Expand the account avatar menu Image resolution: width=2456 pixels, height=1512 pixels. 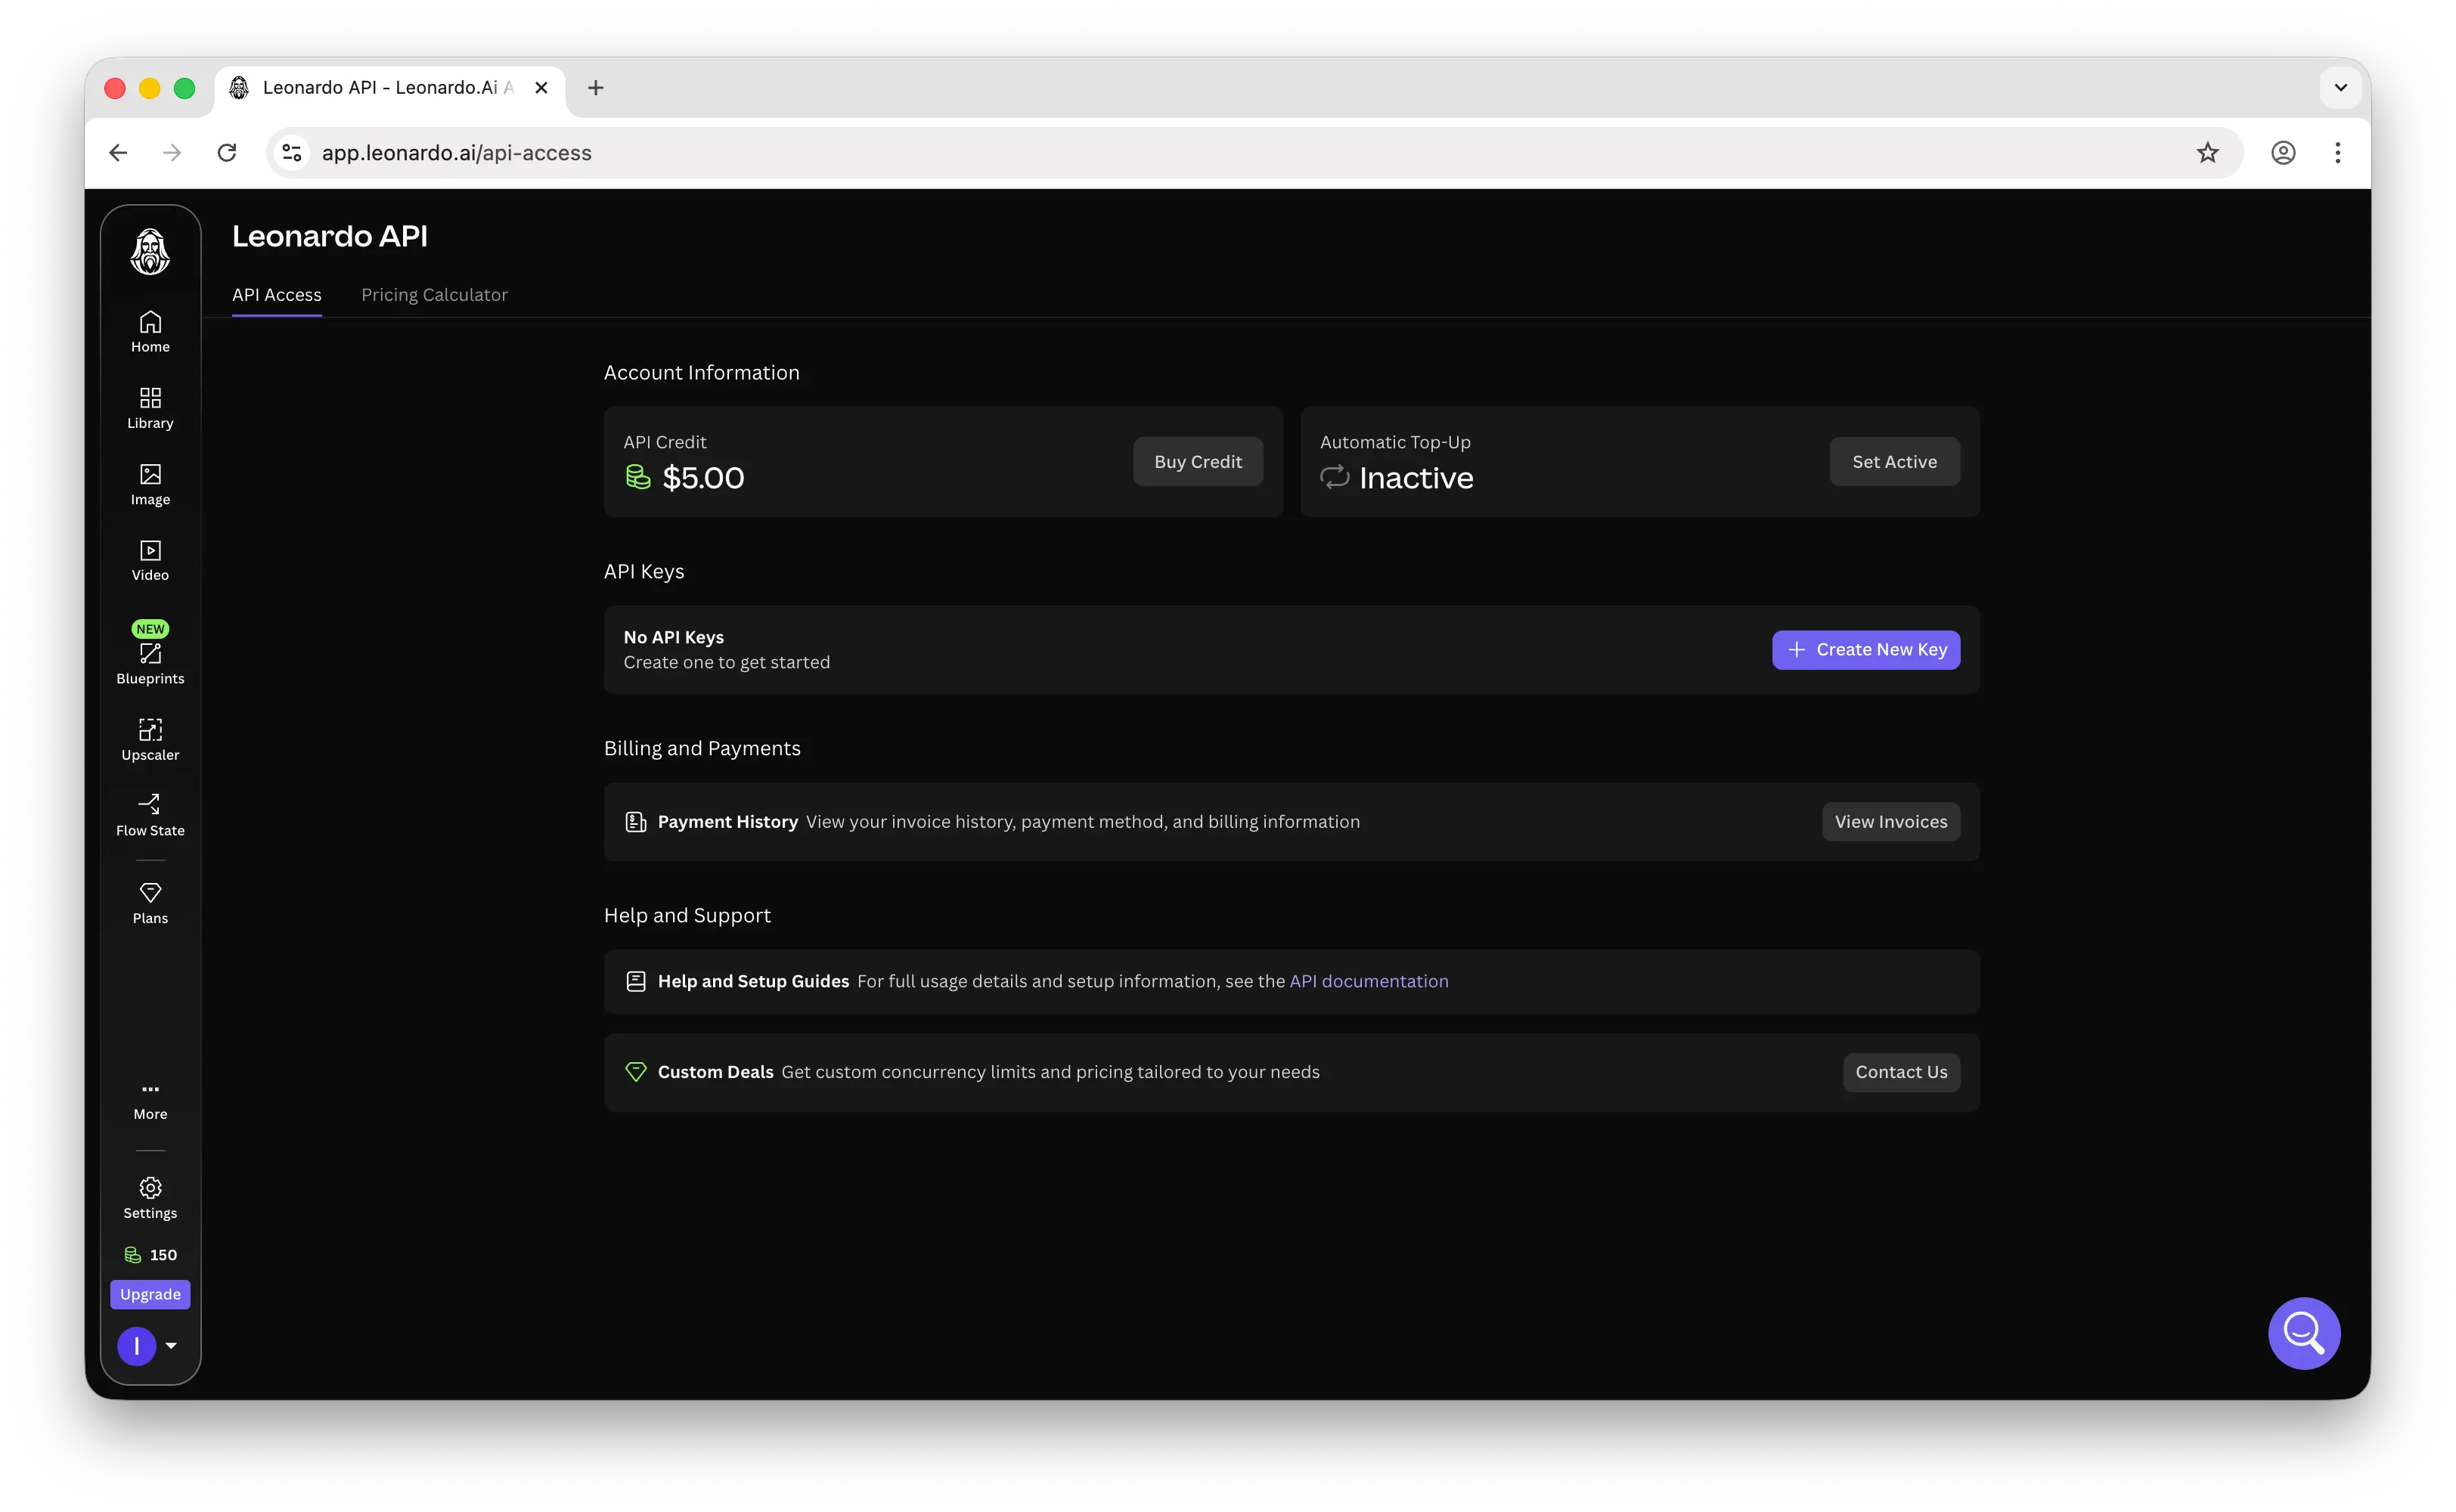pos(150,1345)
